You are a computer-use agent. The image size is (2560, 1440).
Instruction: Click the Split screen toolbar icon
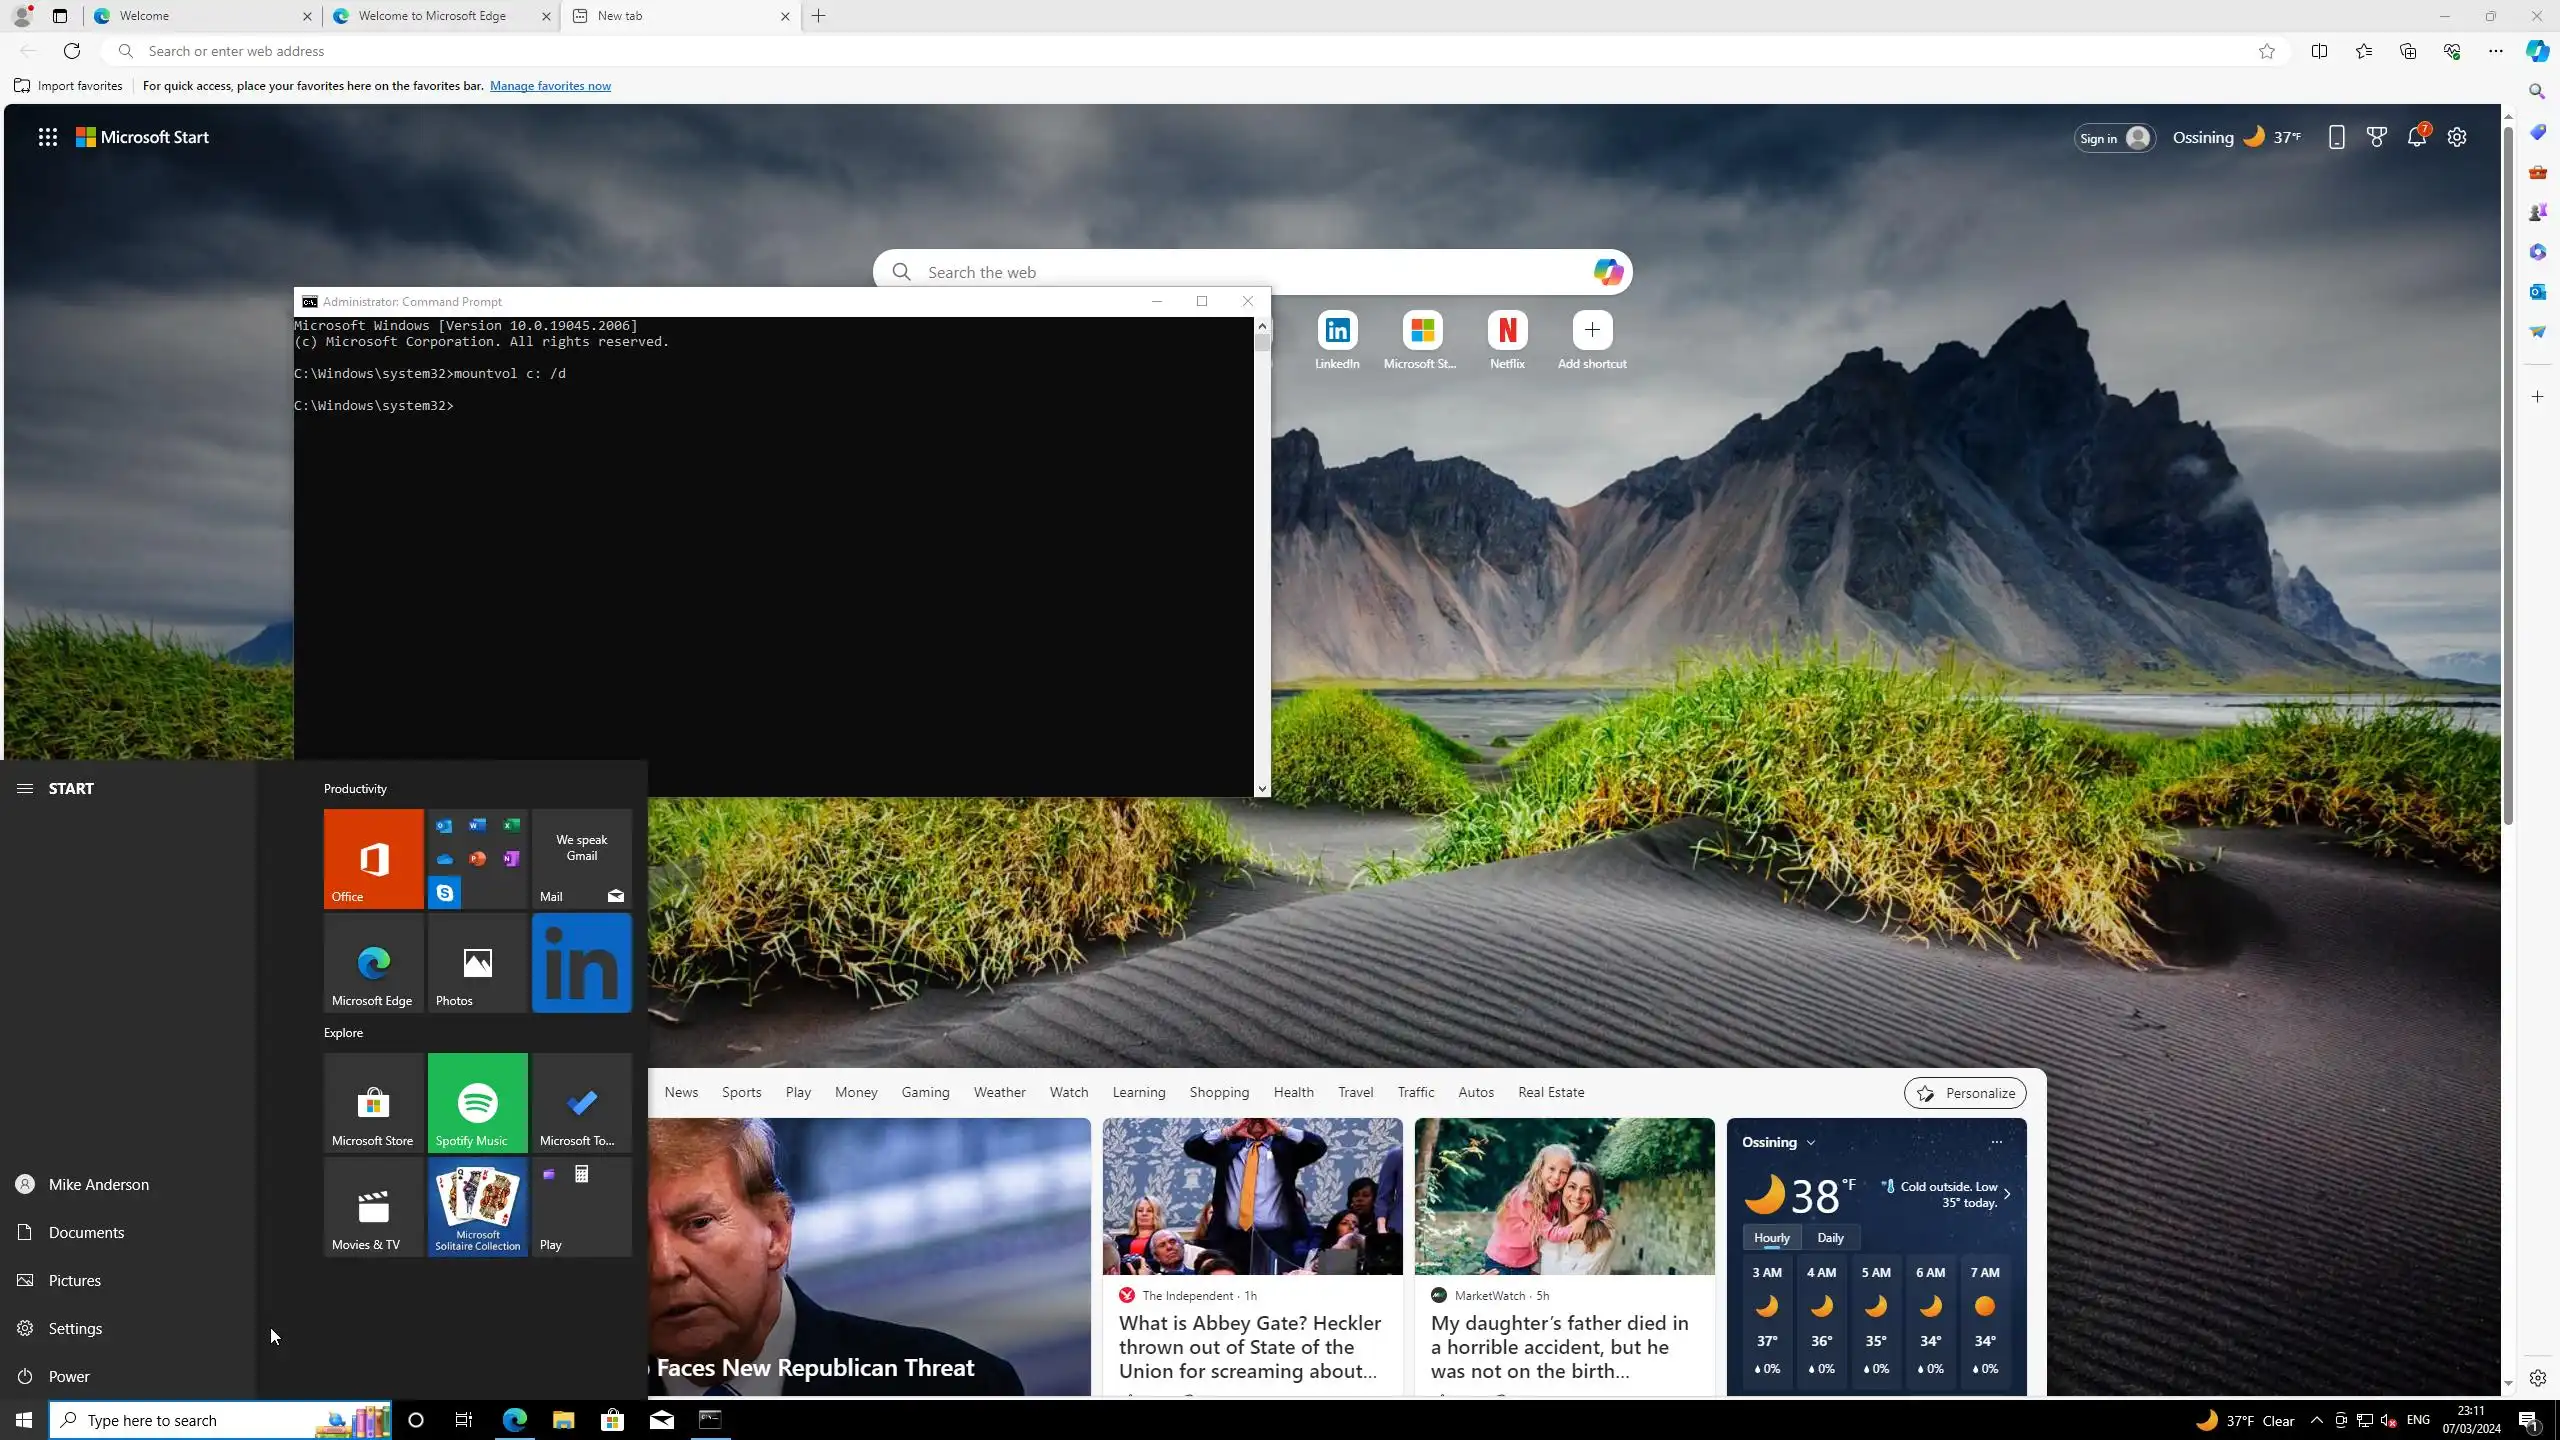coord(2319,51)
